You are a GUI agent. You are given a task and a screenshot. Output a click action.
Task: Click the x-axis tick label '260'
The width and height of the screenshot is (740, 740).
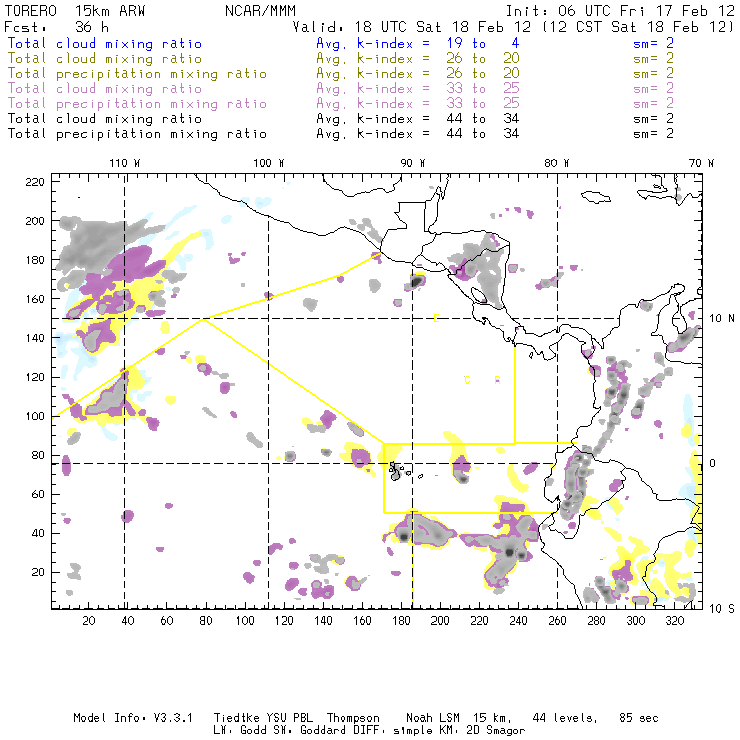pos(557,621)
